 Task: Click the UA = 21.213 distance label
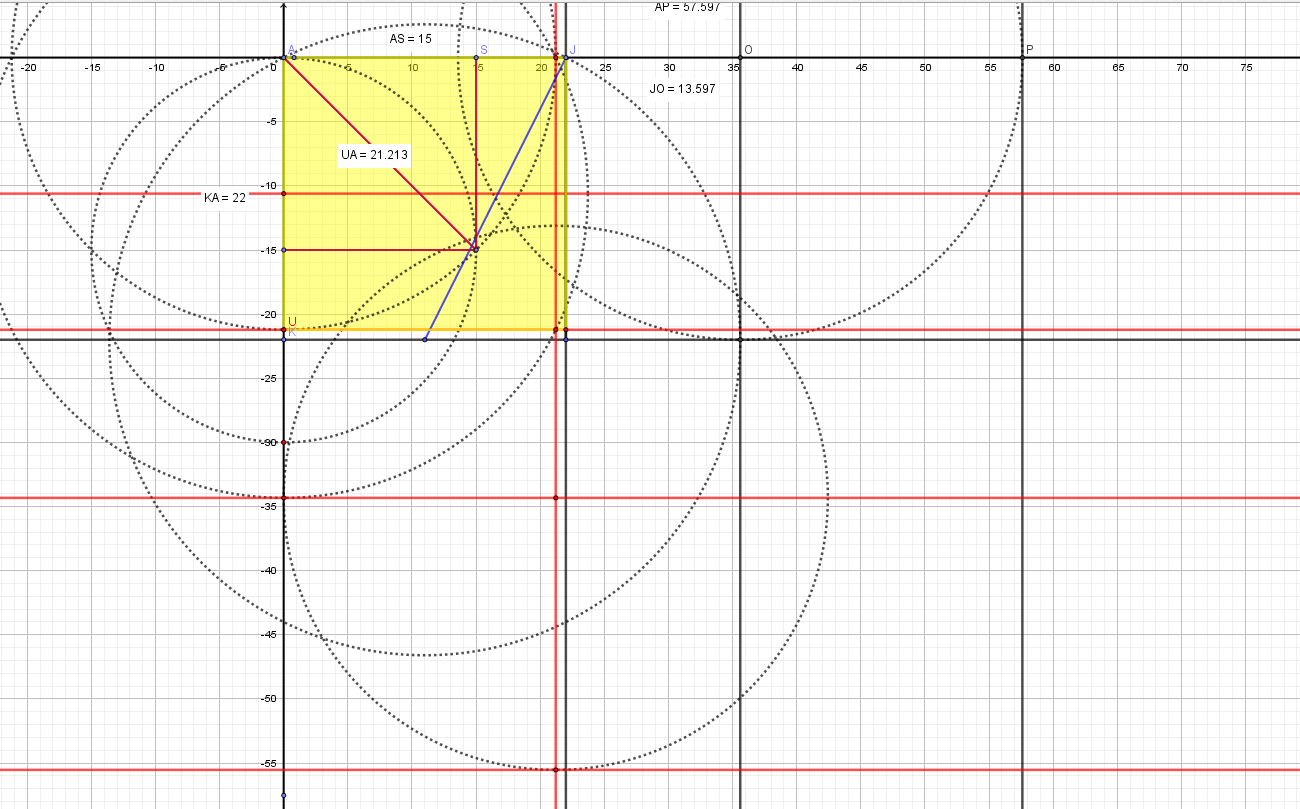click(375, 155)
